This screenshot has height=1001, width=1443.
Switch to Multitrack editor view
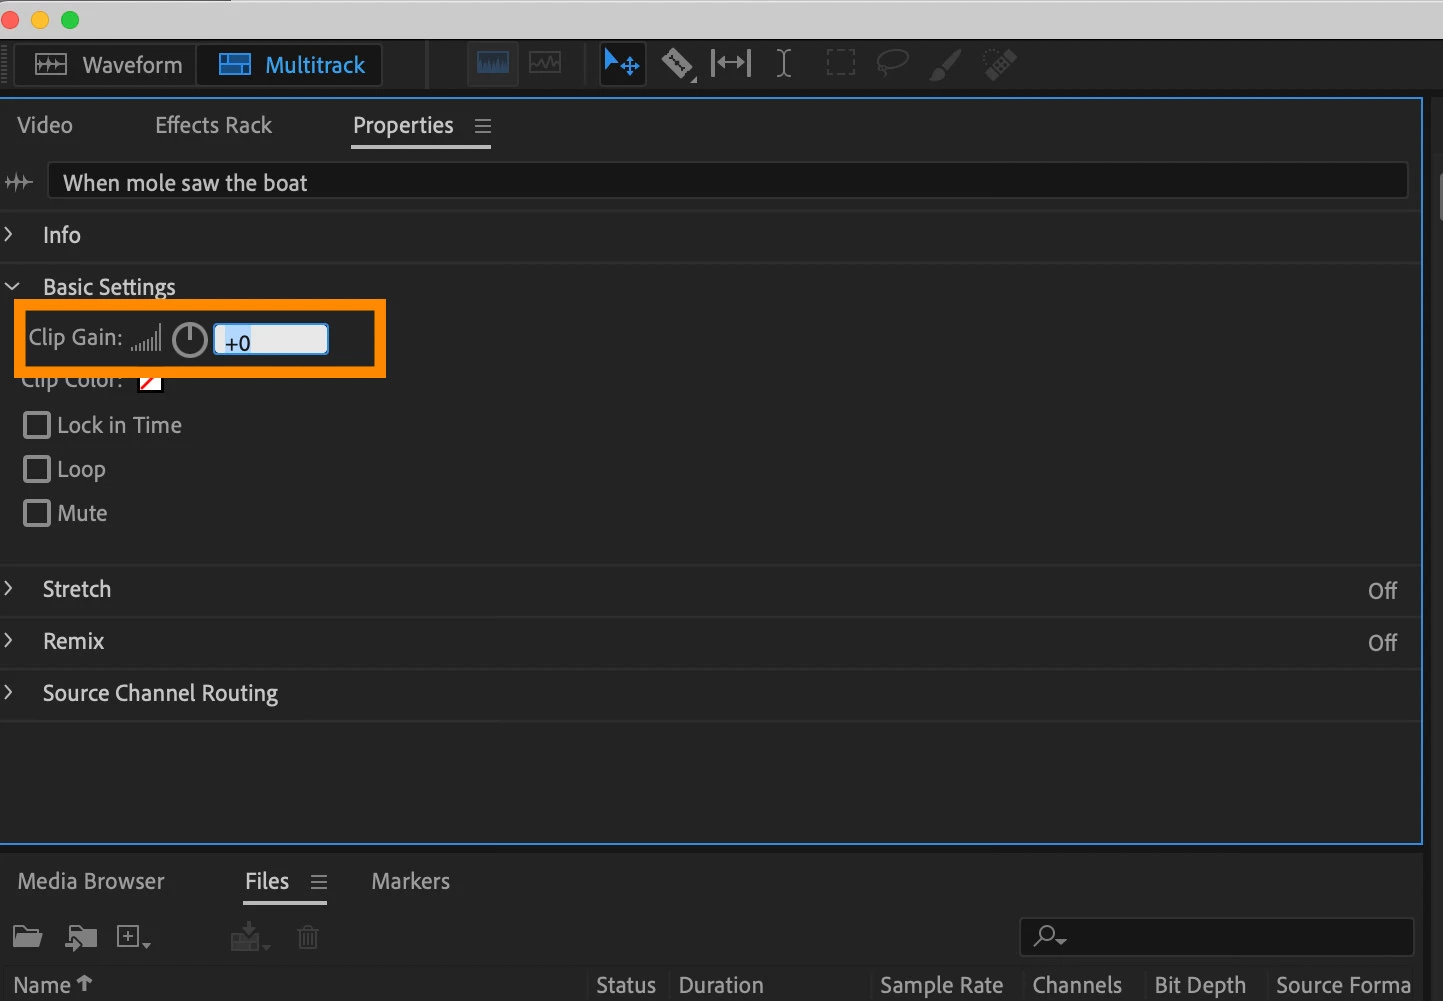(x=290, y=65)
